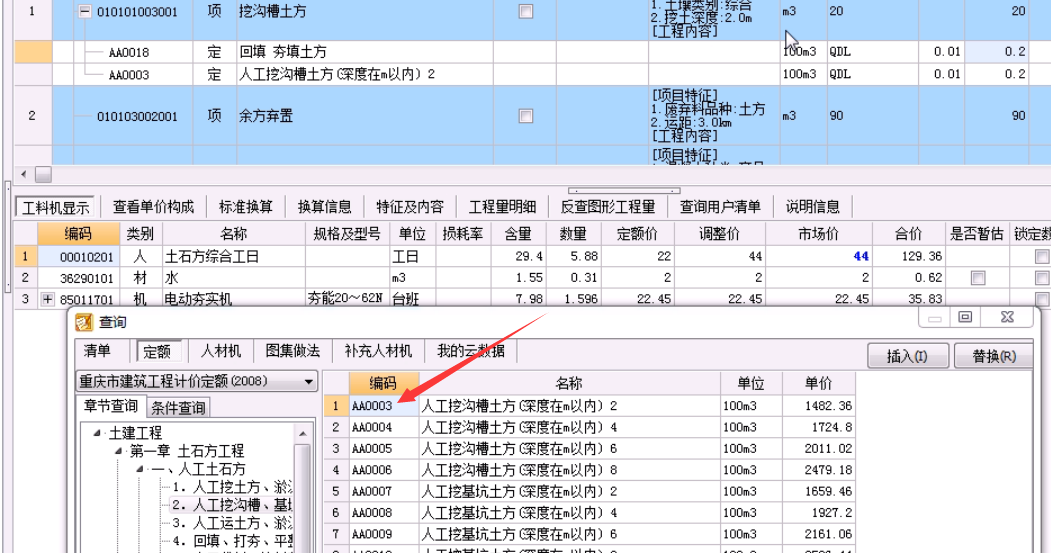This screenshot has width=1051, height=553.
Task: Open the 工程量明细 tab
Action: (x=502, y=207)
